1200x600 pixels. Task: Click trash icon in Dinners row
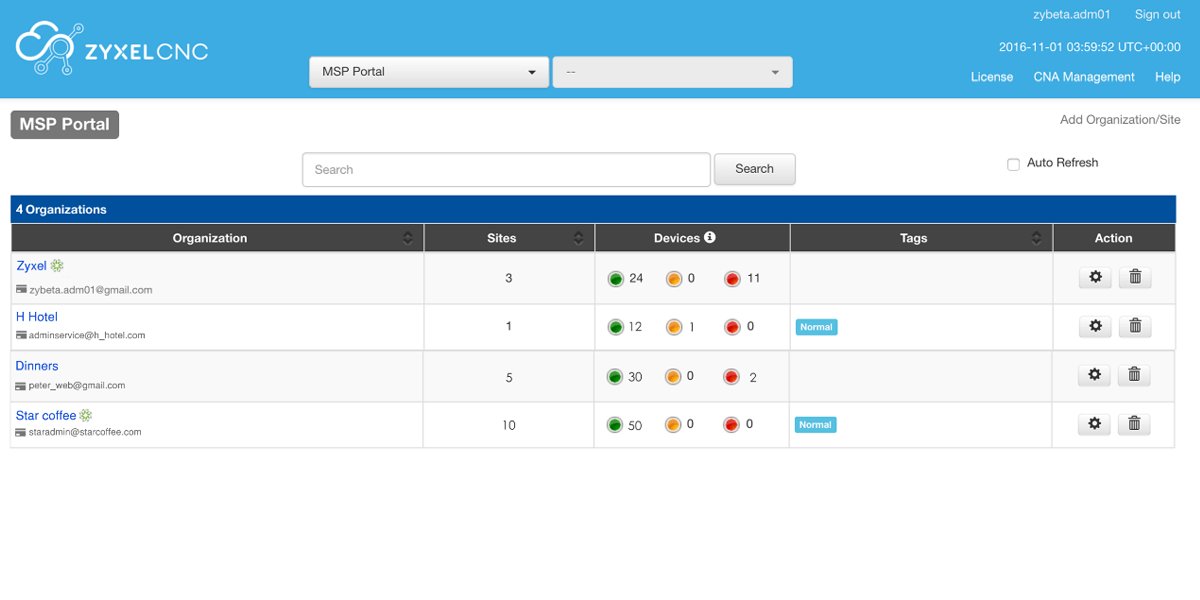pos(1134,374)
